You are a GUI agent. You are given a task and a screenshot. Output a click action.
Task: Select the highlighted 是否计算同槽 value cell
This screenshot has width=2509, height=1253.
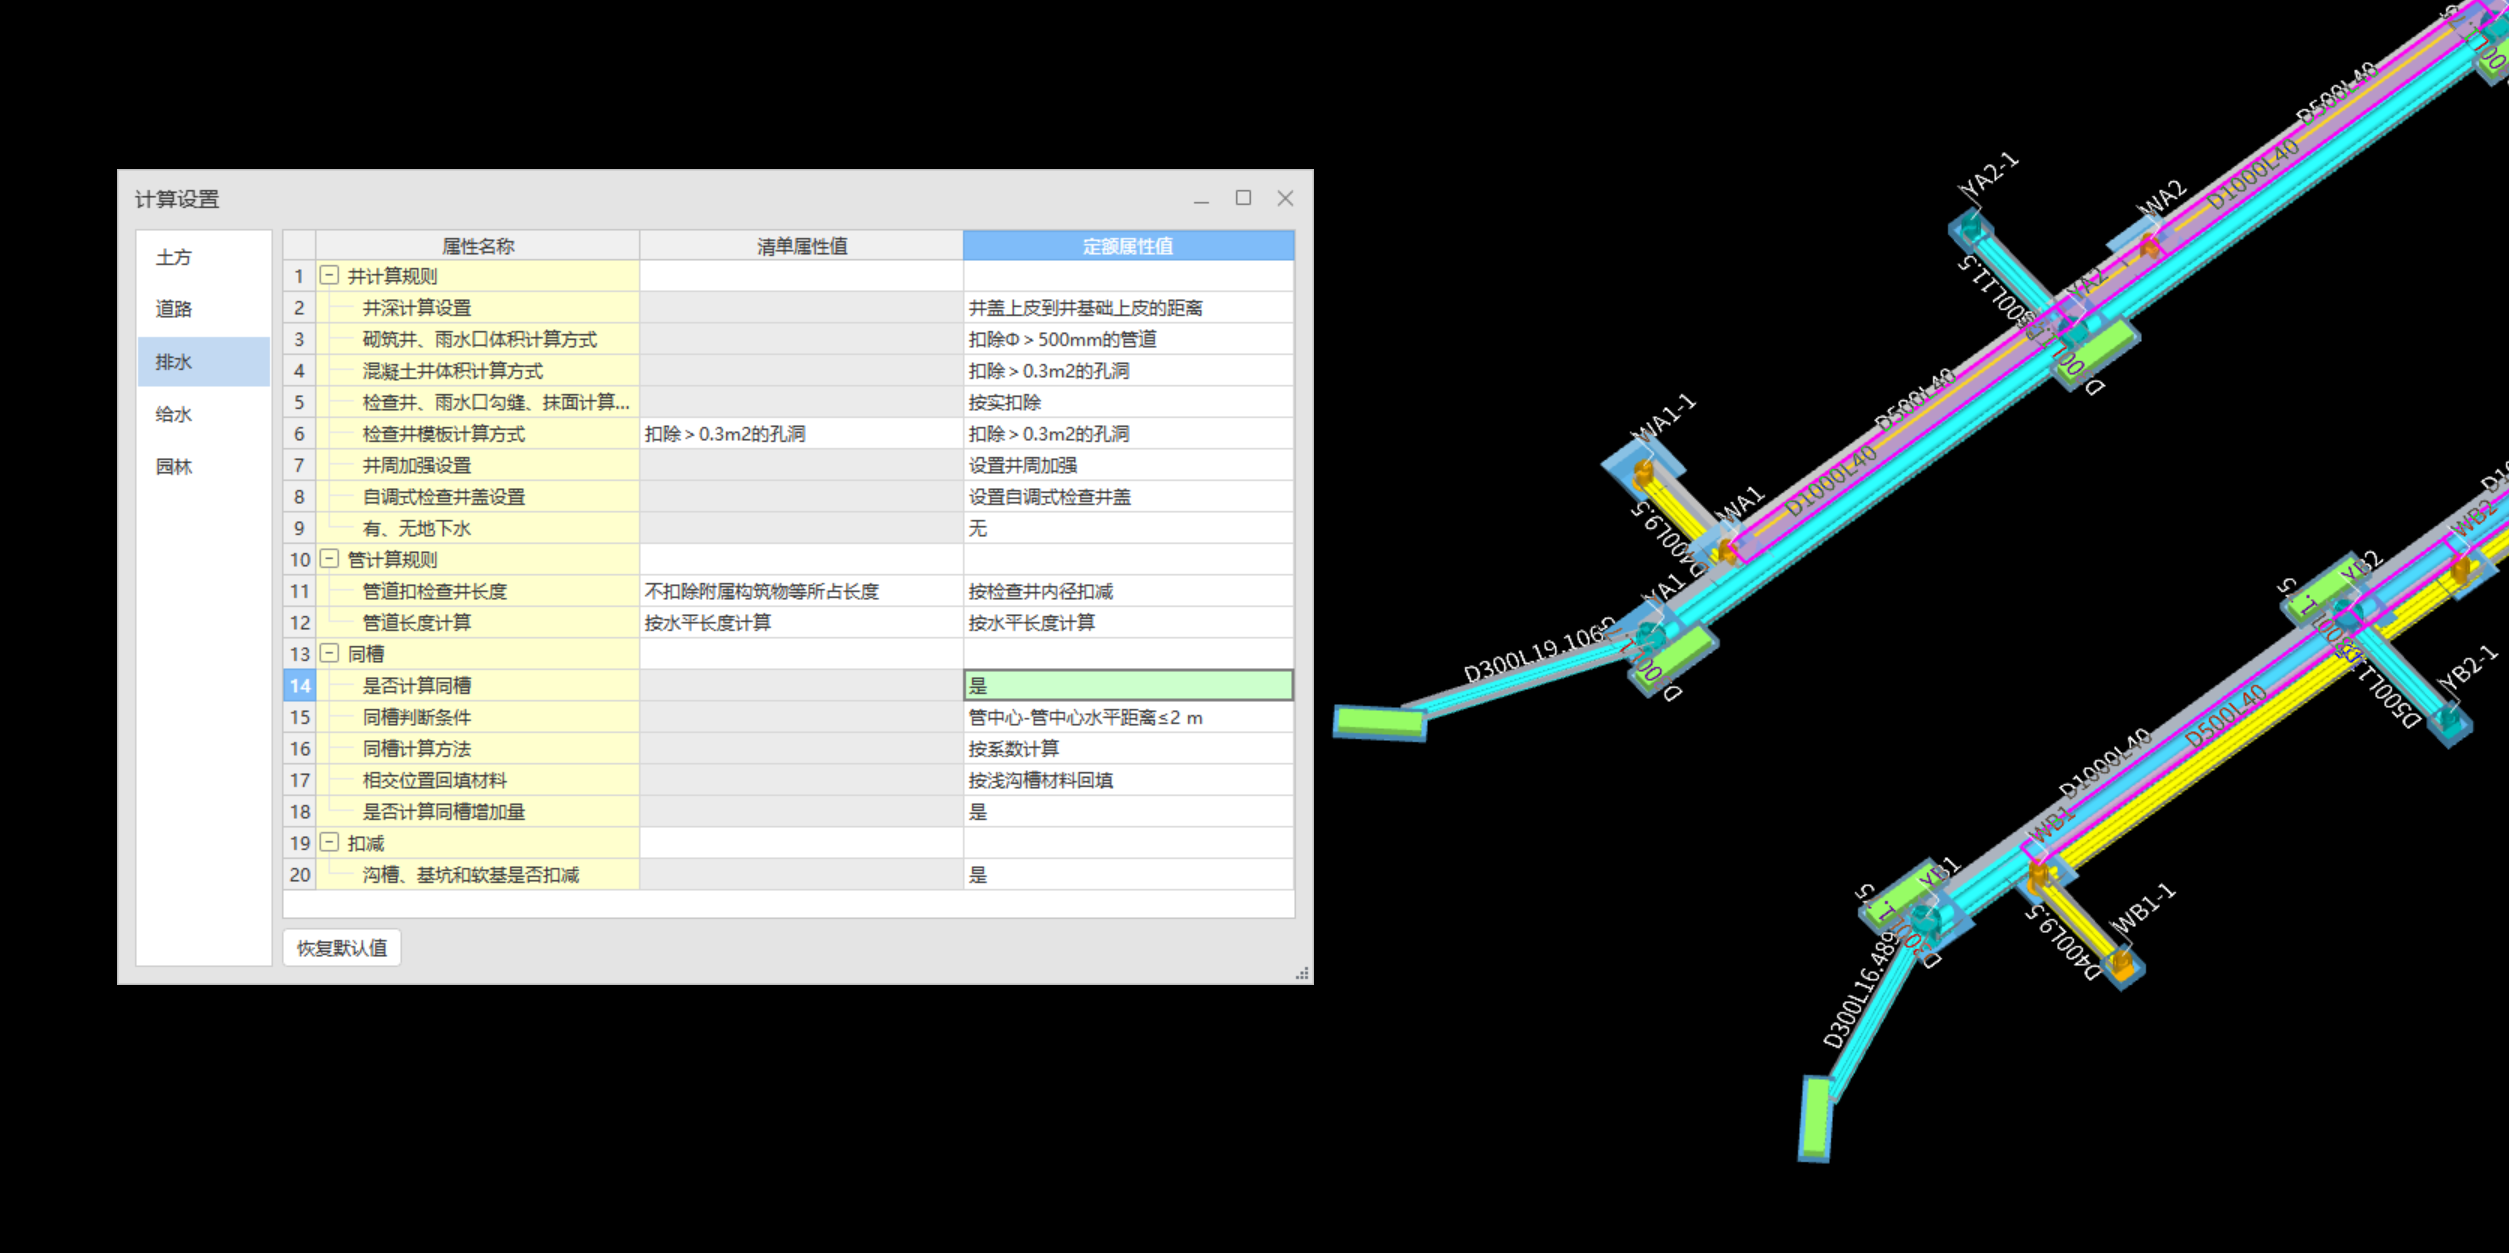click(1127, 685)
